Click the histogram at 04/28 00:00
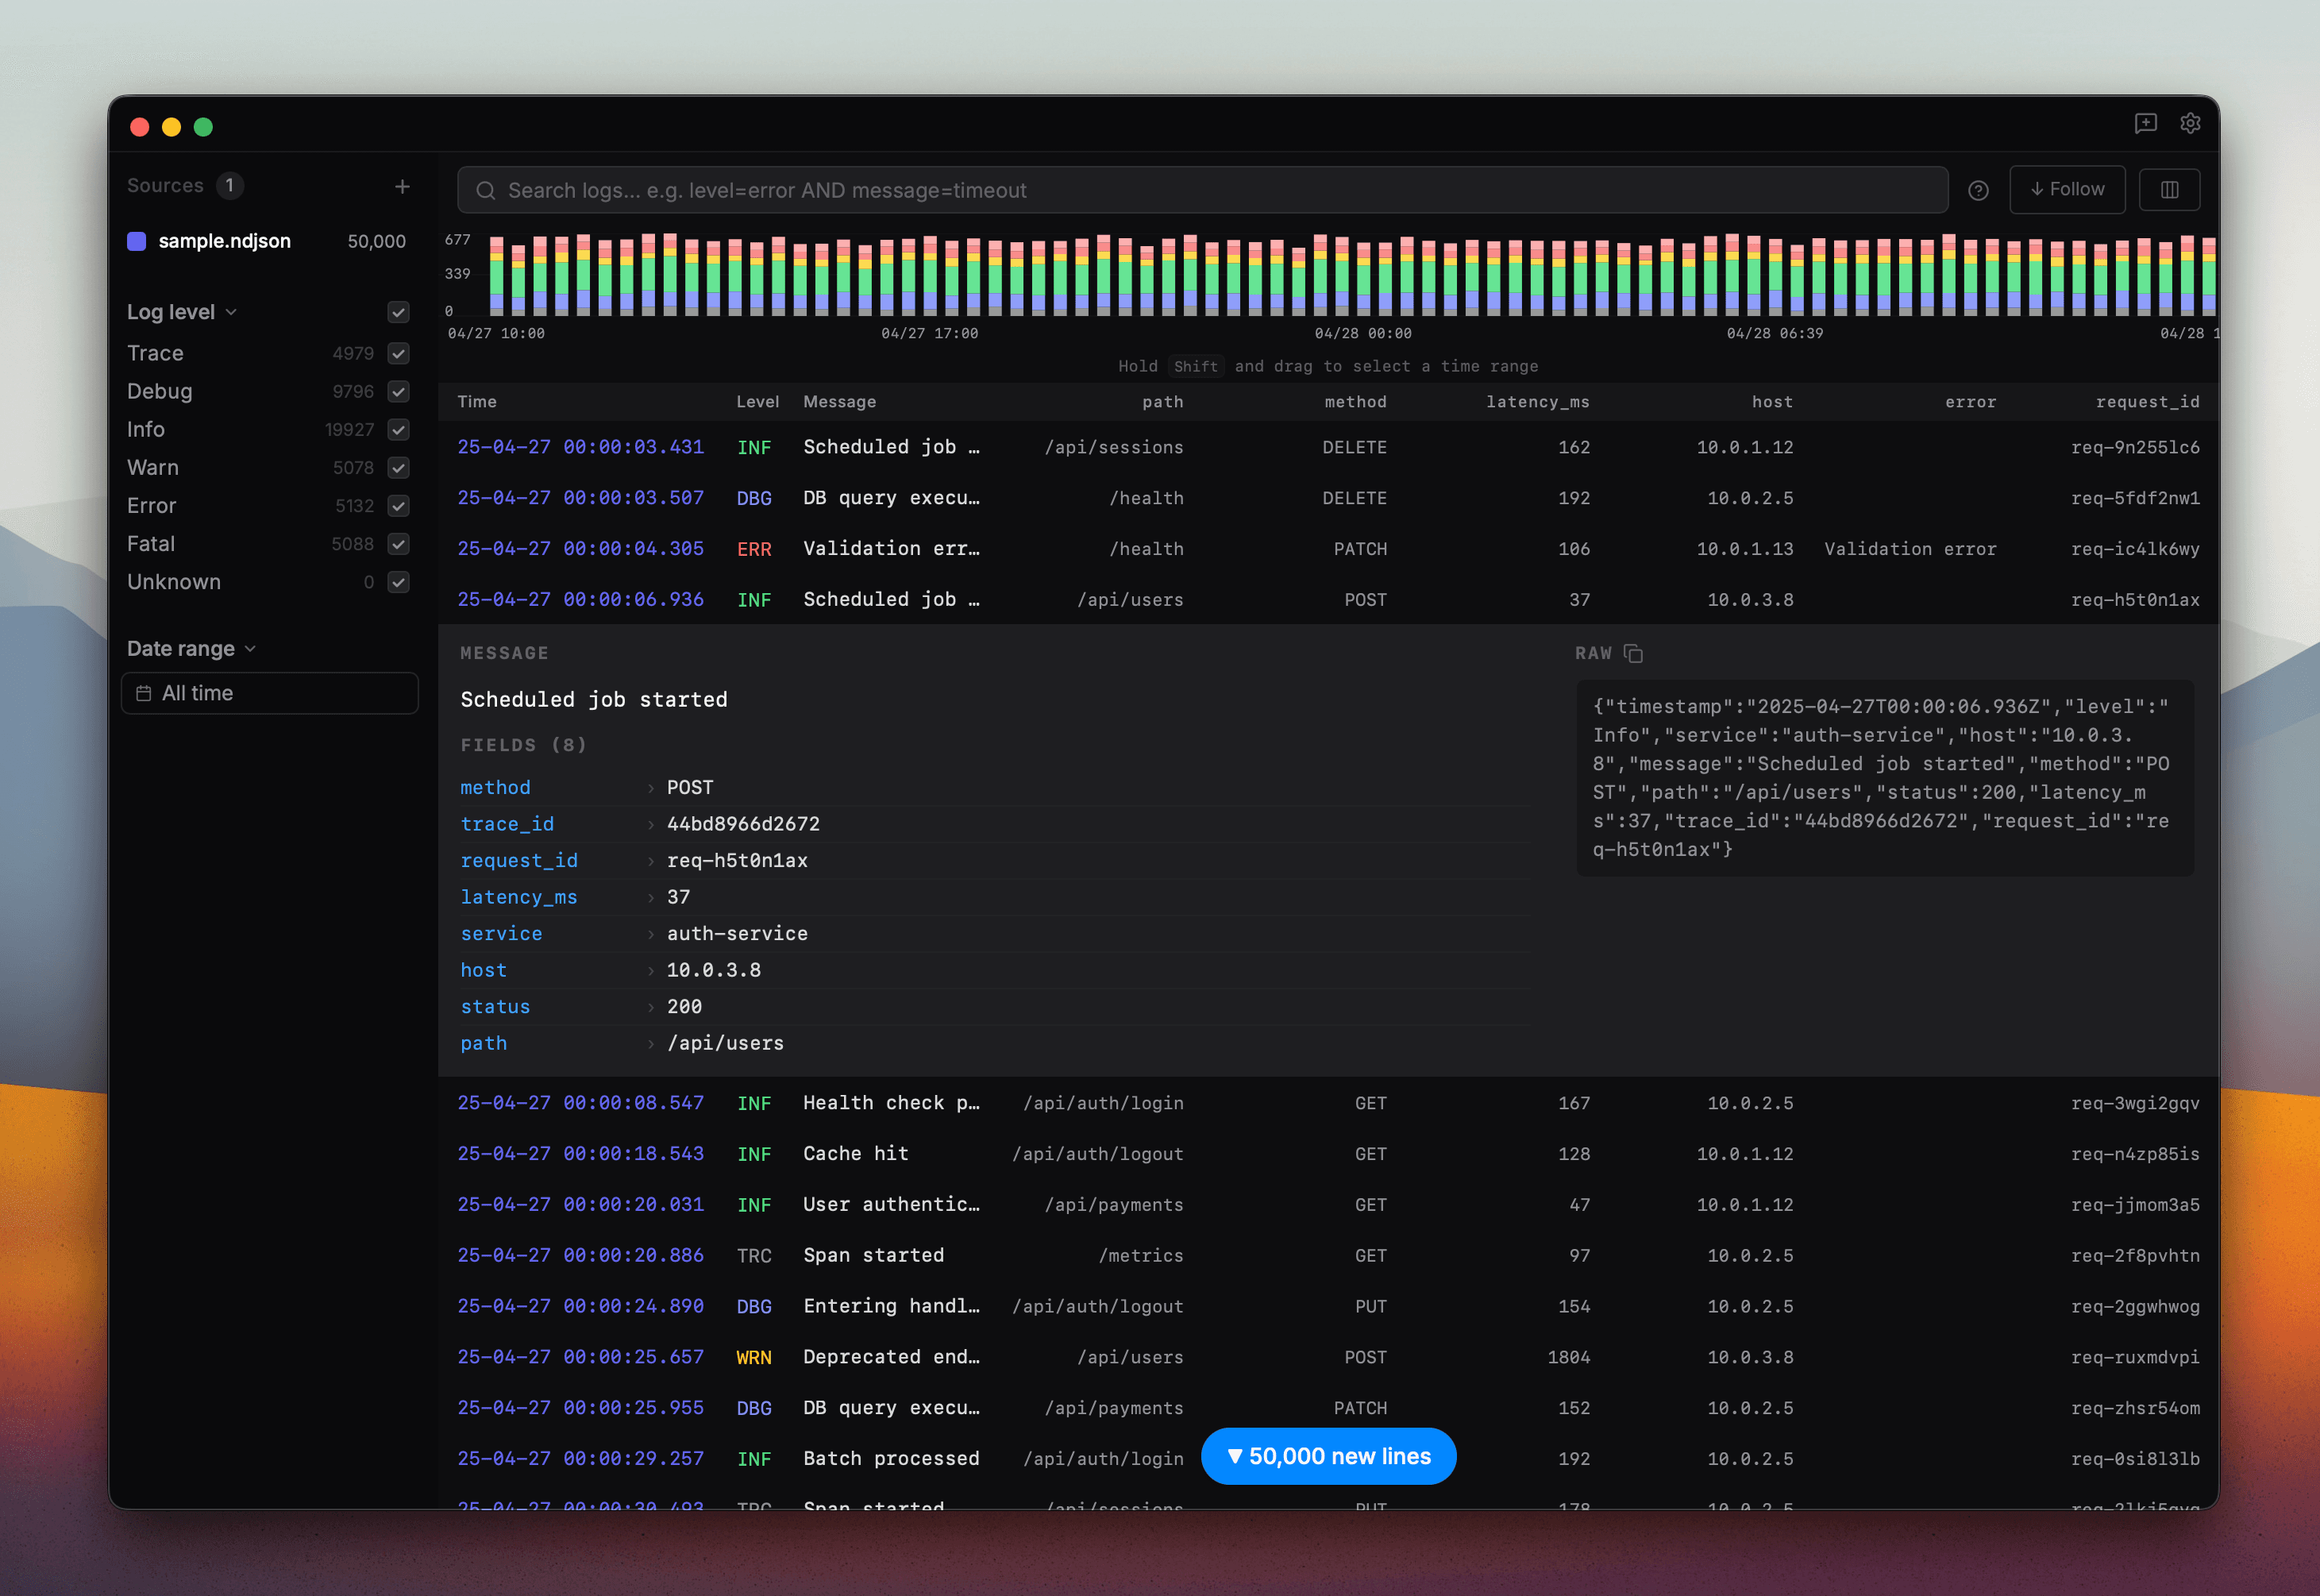2320x1596 pixels. 1363,277
